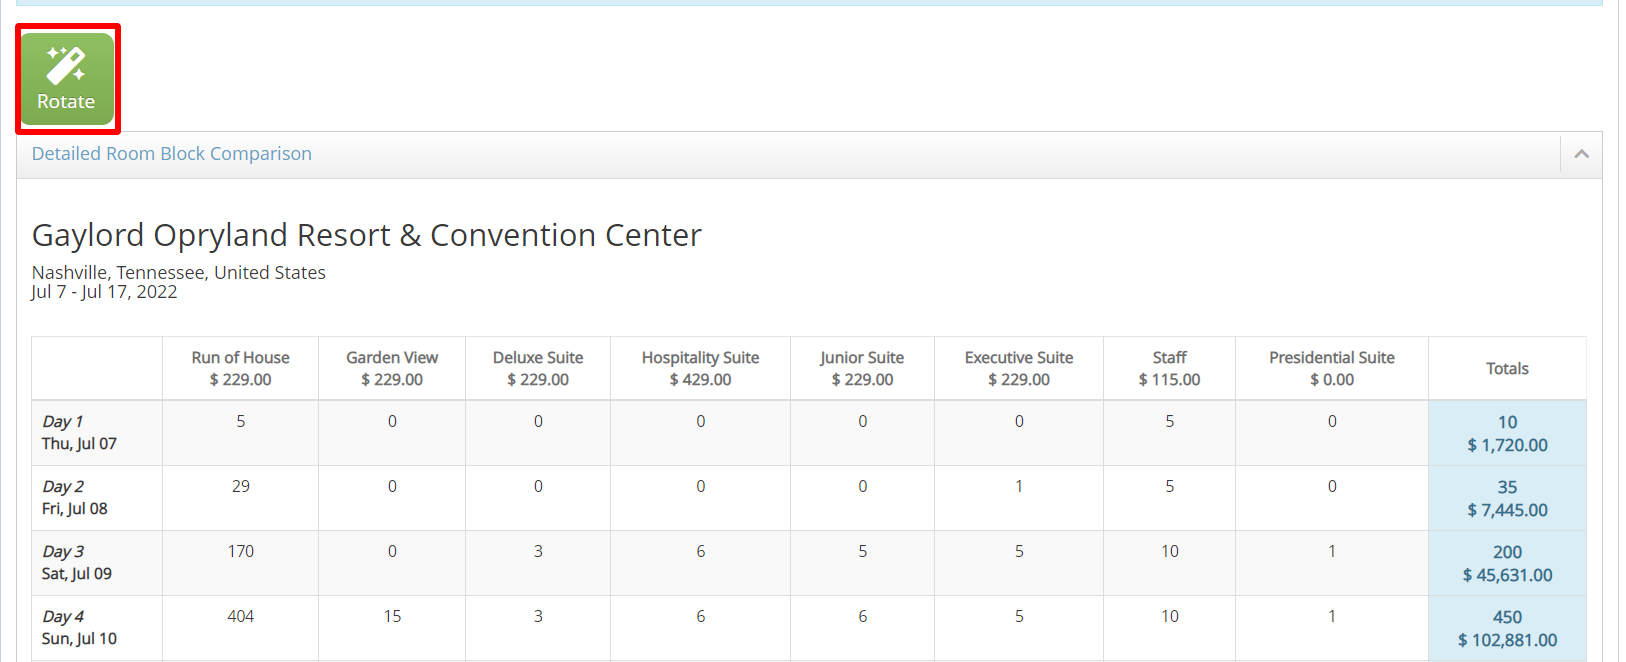The image size is (1626, 662).
Task: Select the Day 2 Fri, Jul 08 row
Action: [x=75, y=498]
